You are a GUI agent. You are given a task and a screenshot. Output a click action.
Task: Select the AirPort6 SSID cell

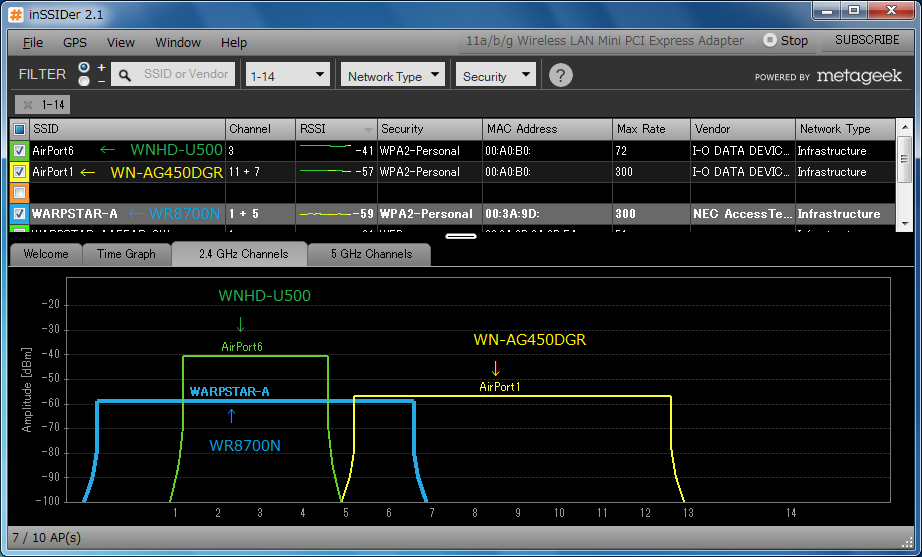point(128,151)
